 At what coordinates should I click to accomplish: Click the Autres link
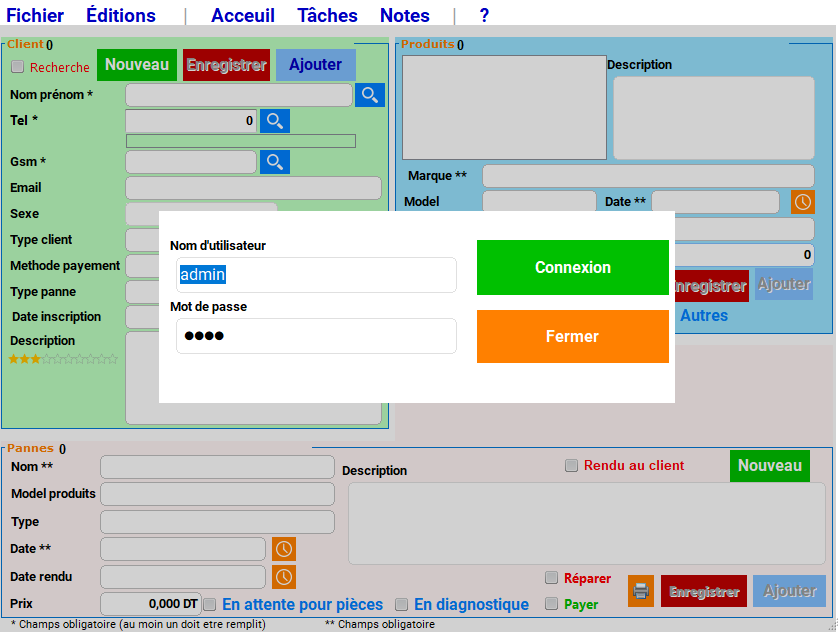click(704, 315)
